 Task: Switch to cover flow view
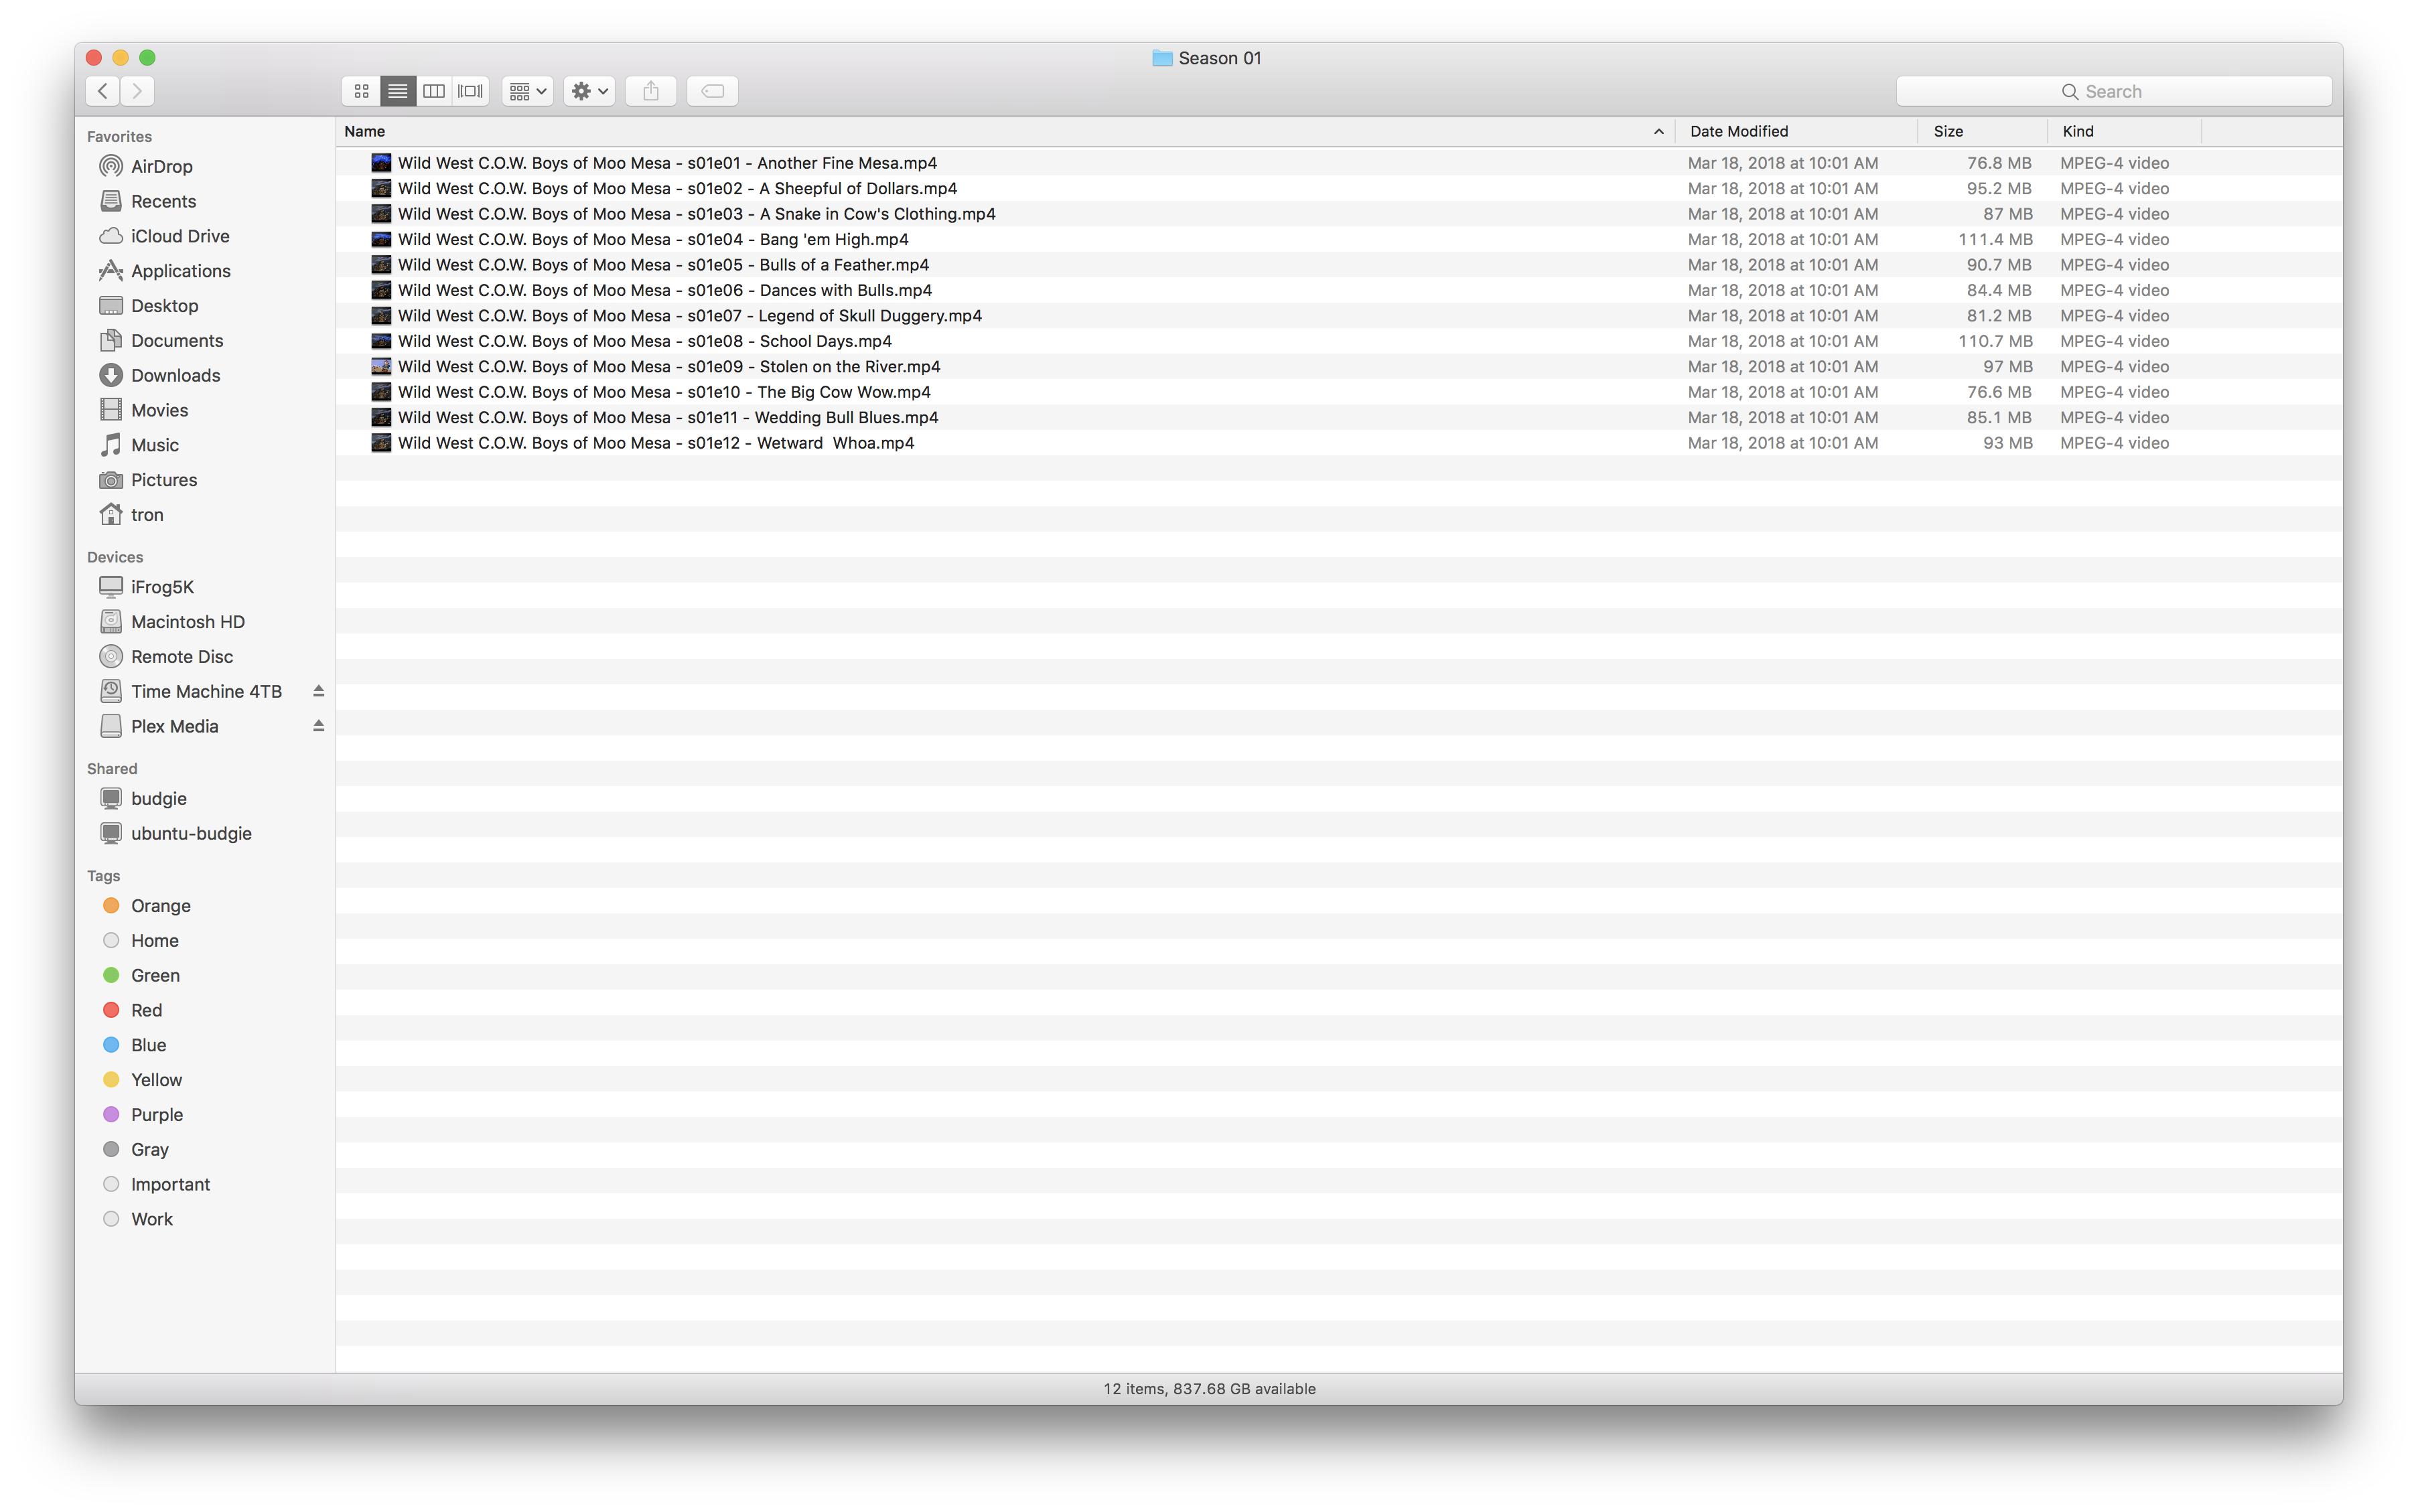470,91
